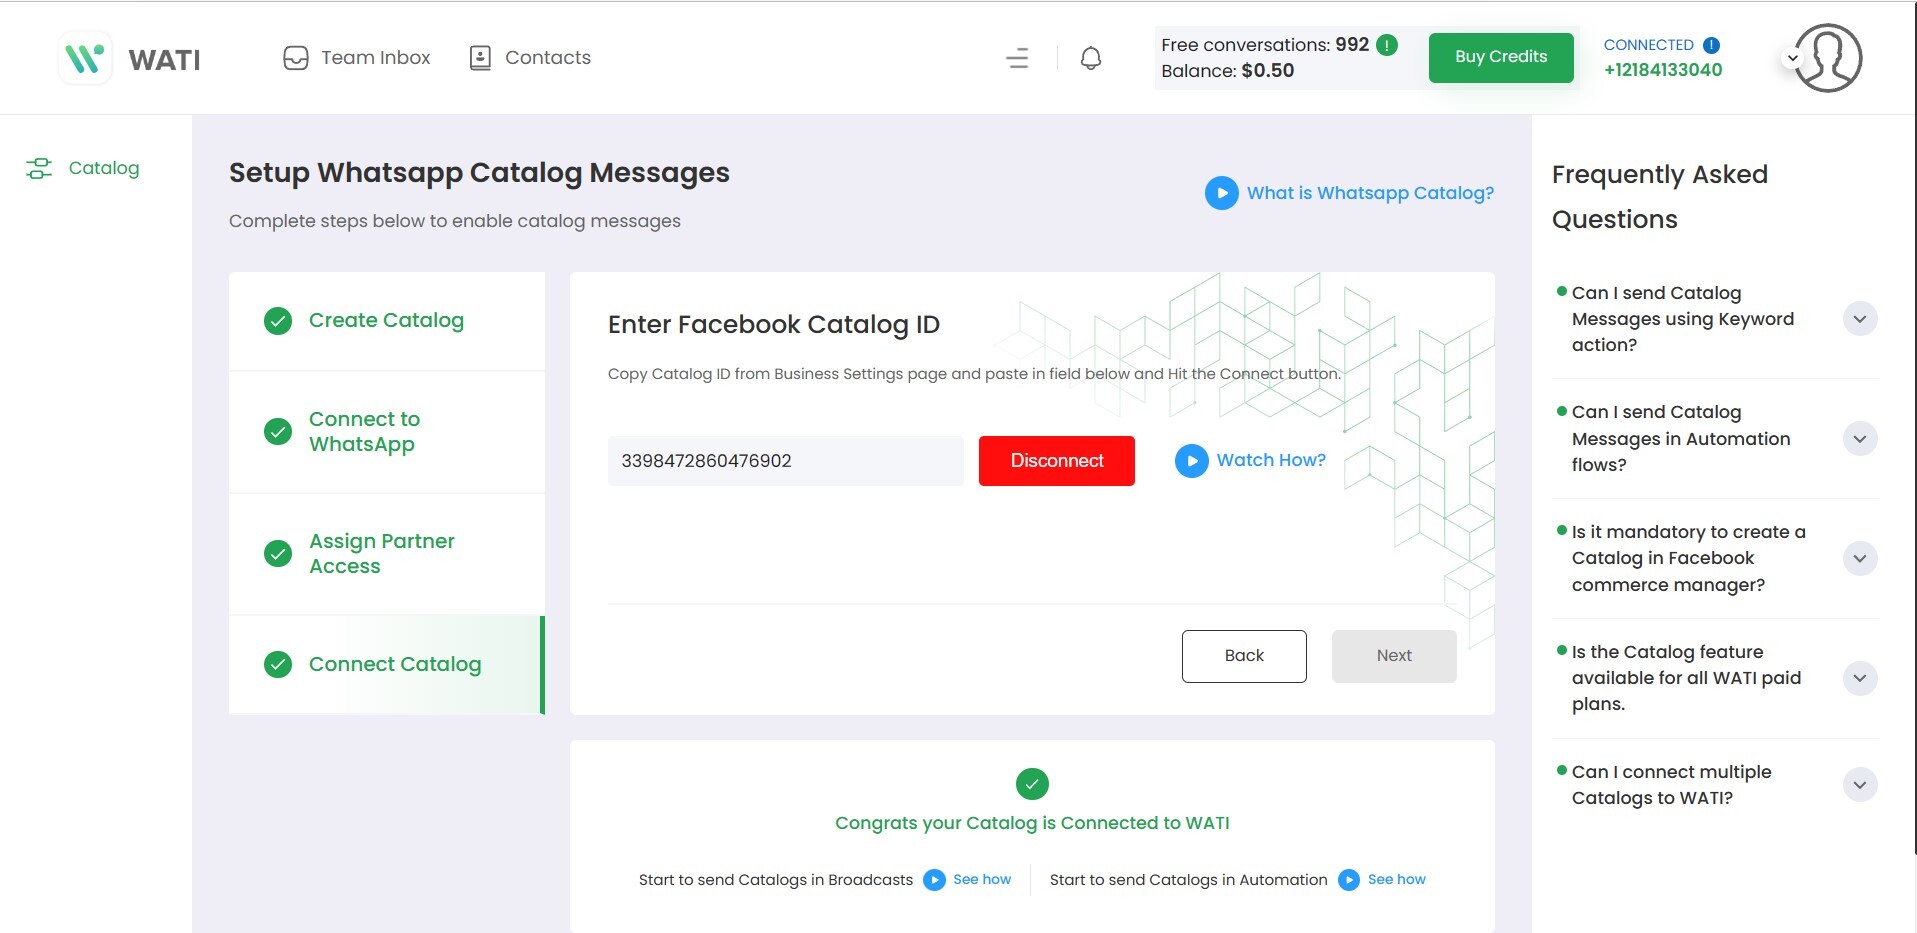Click the green success checkmark above Congrats message
The image size is (1917, 933).
pyautogui.click(x=1032, y=784)
